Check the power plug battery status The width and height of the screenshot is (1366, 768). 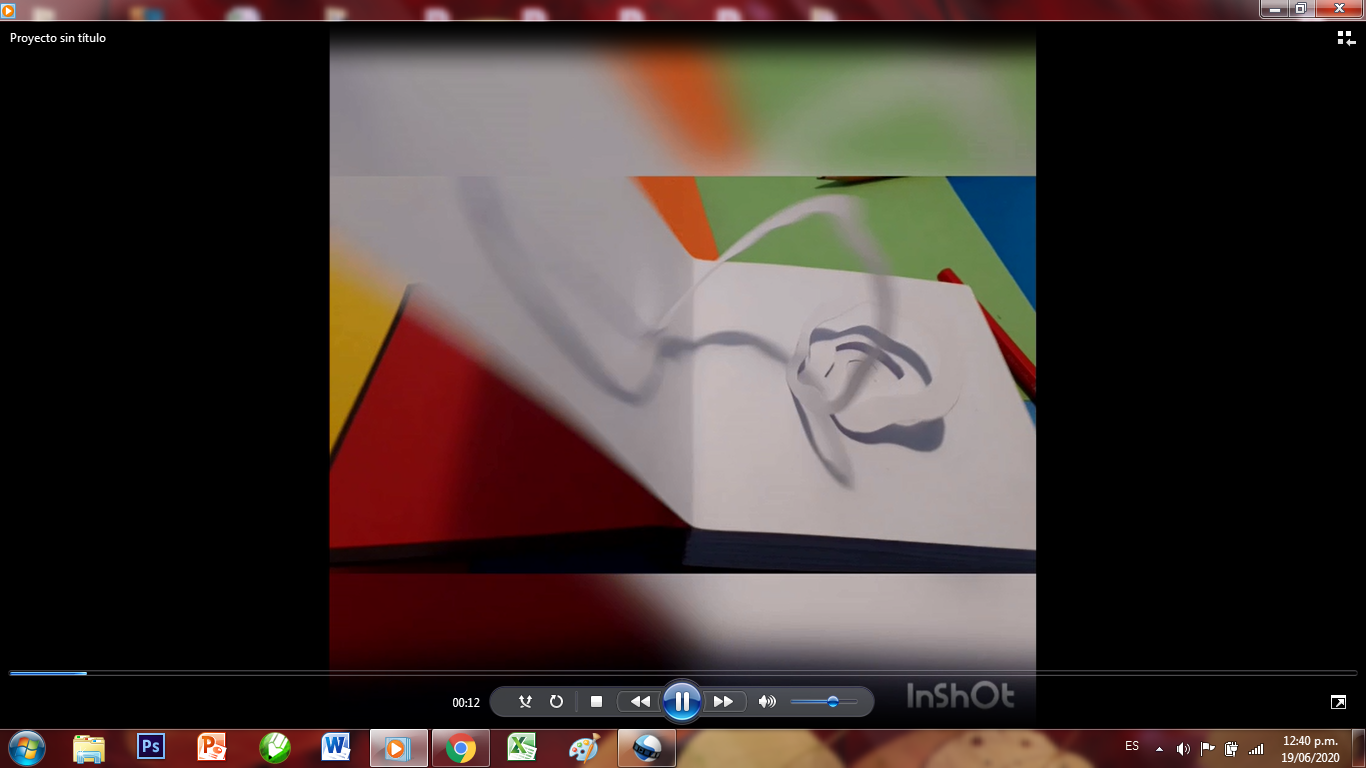1231,748
